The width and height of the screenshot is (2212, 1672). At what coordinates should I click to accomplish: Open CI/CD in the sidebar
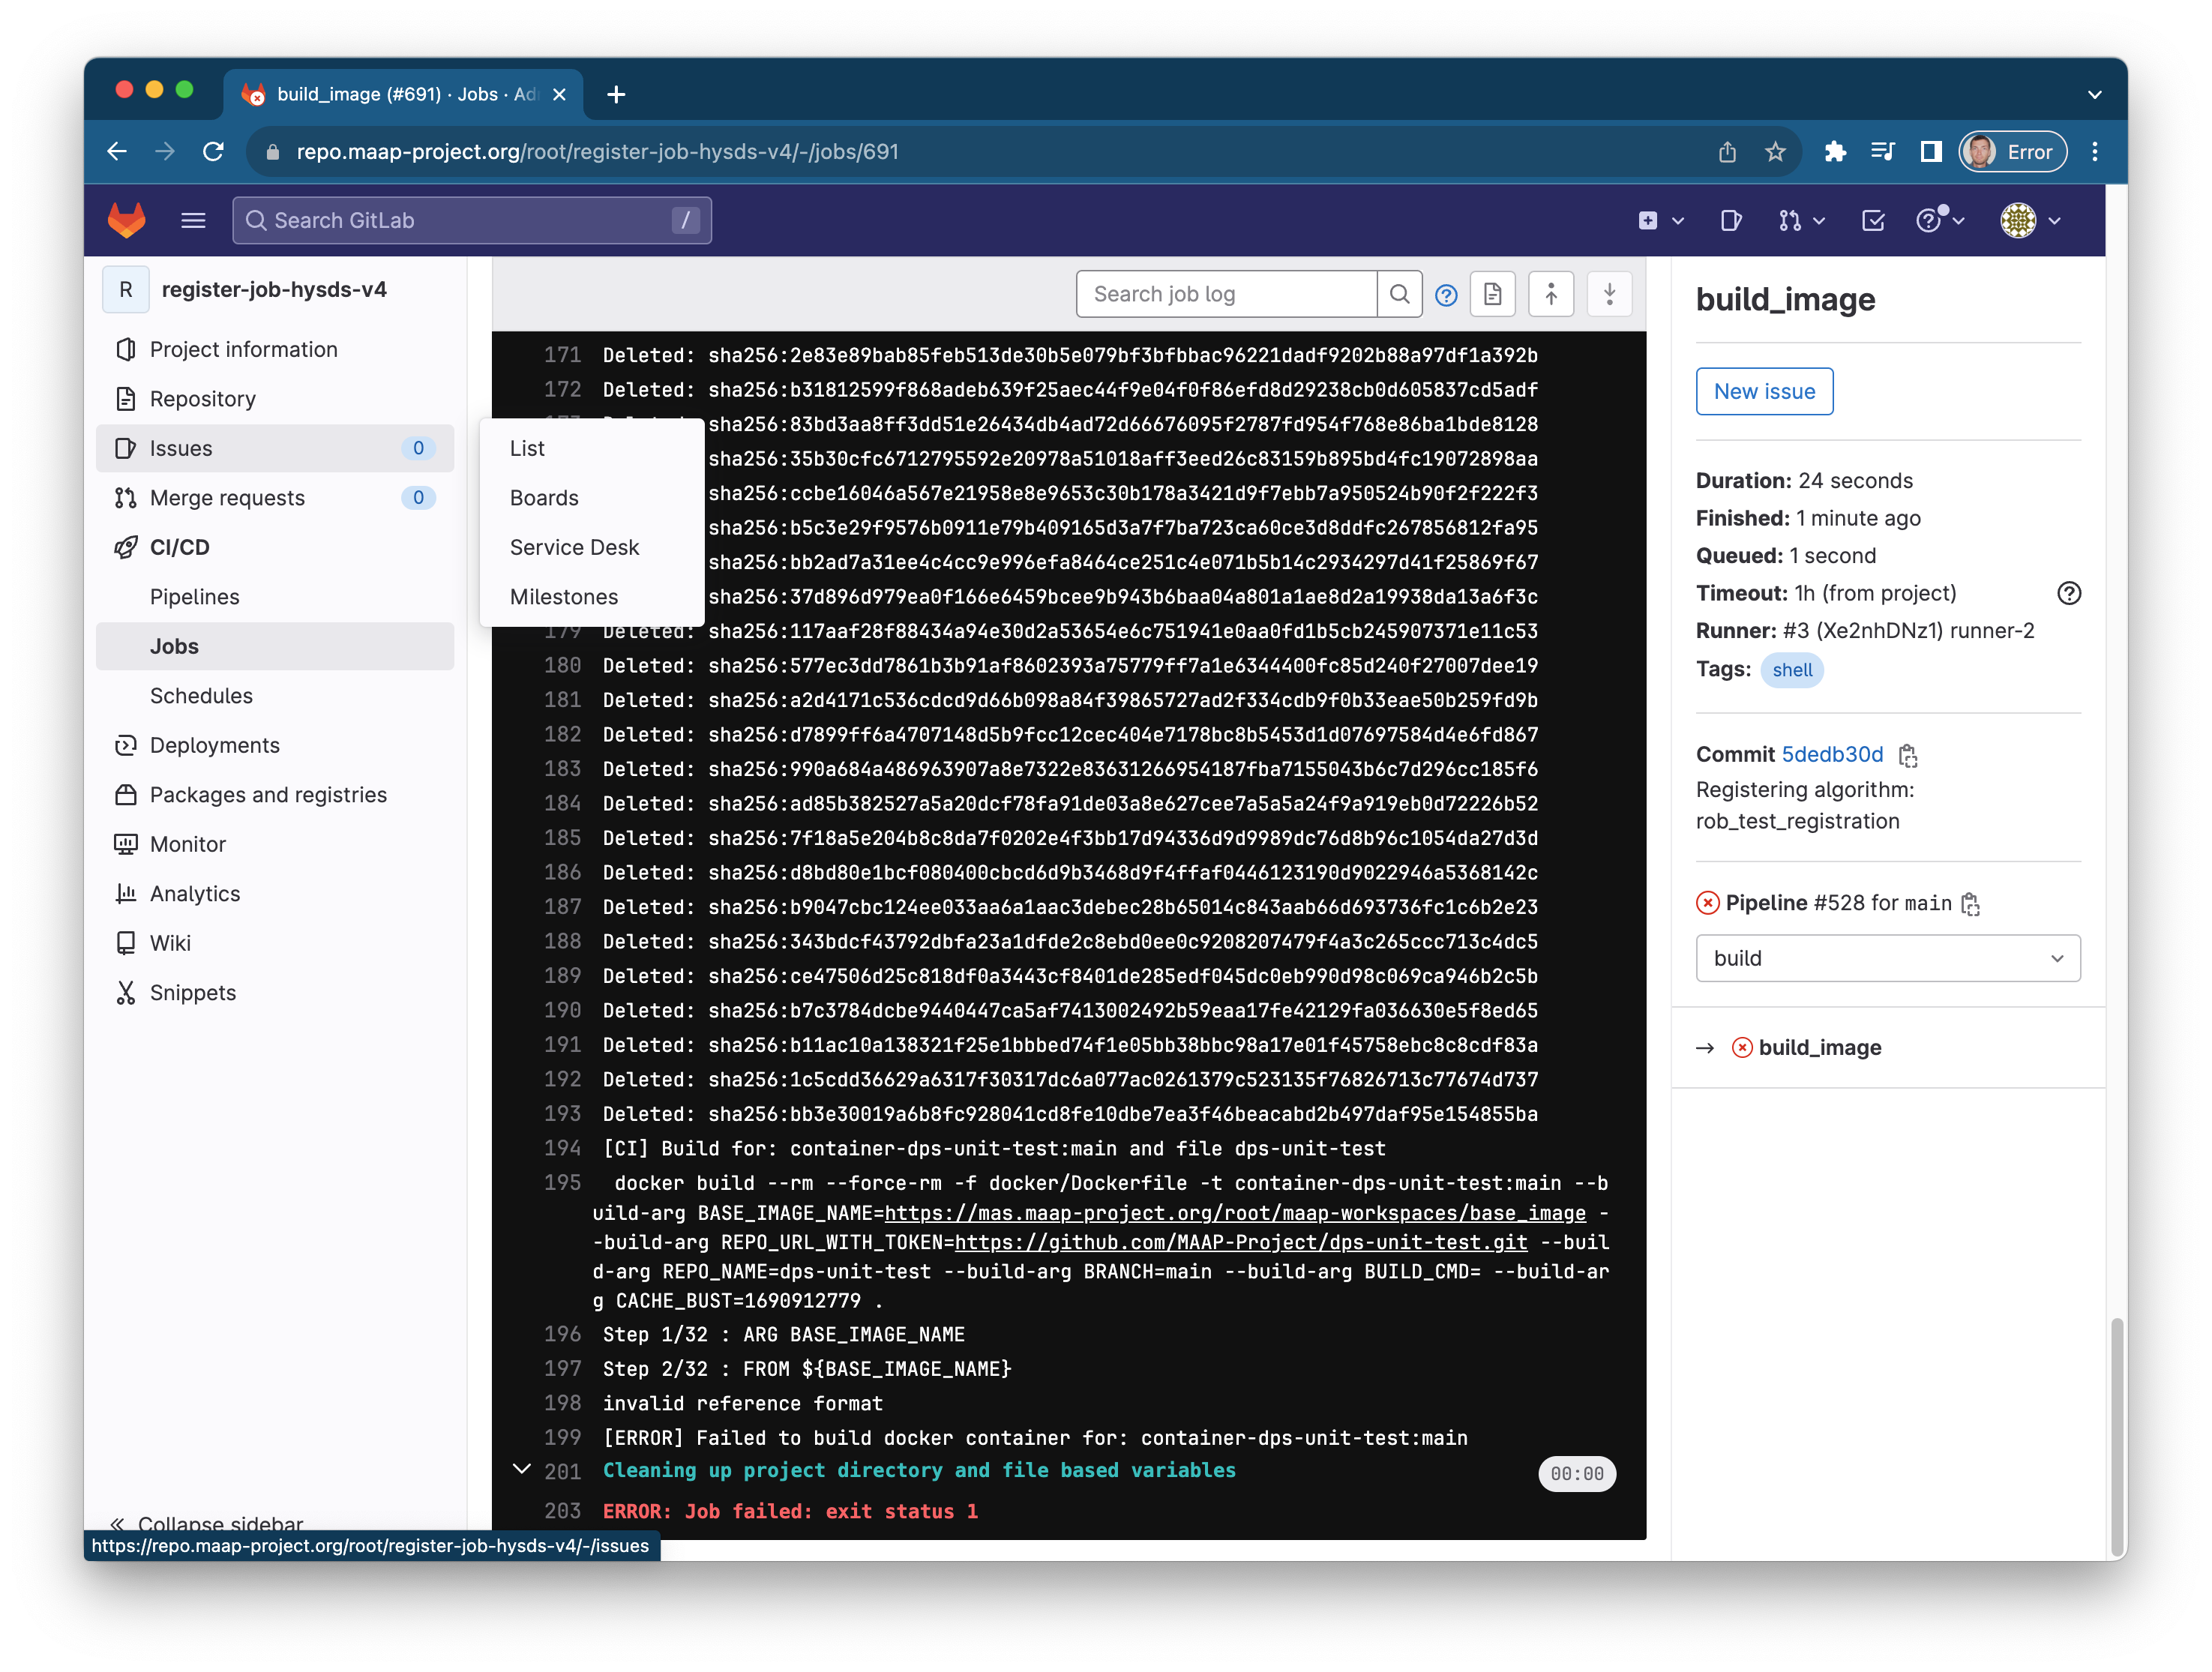point(275,547)
